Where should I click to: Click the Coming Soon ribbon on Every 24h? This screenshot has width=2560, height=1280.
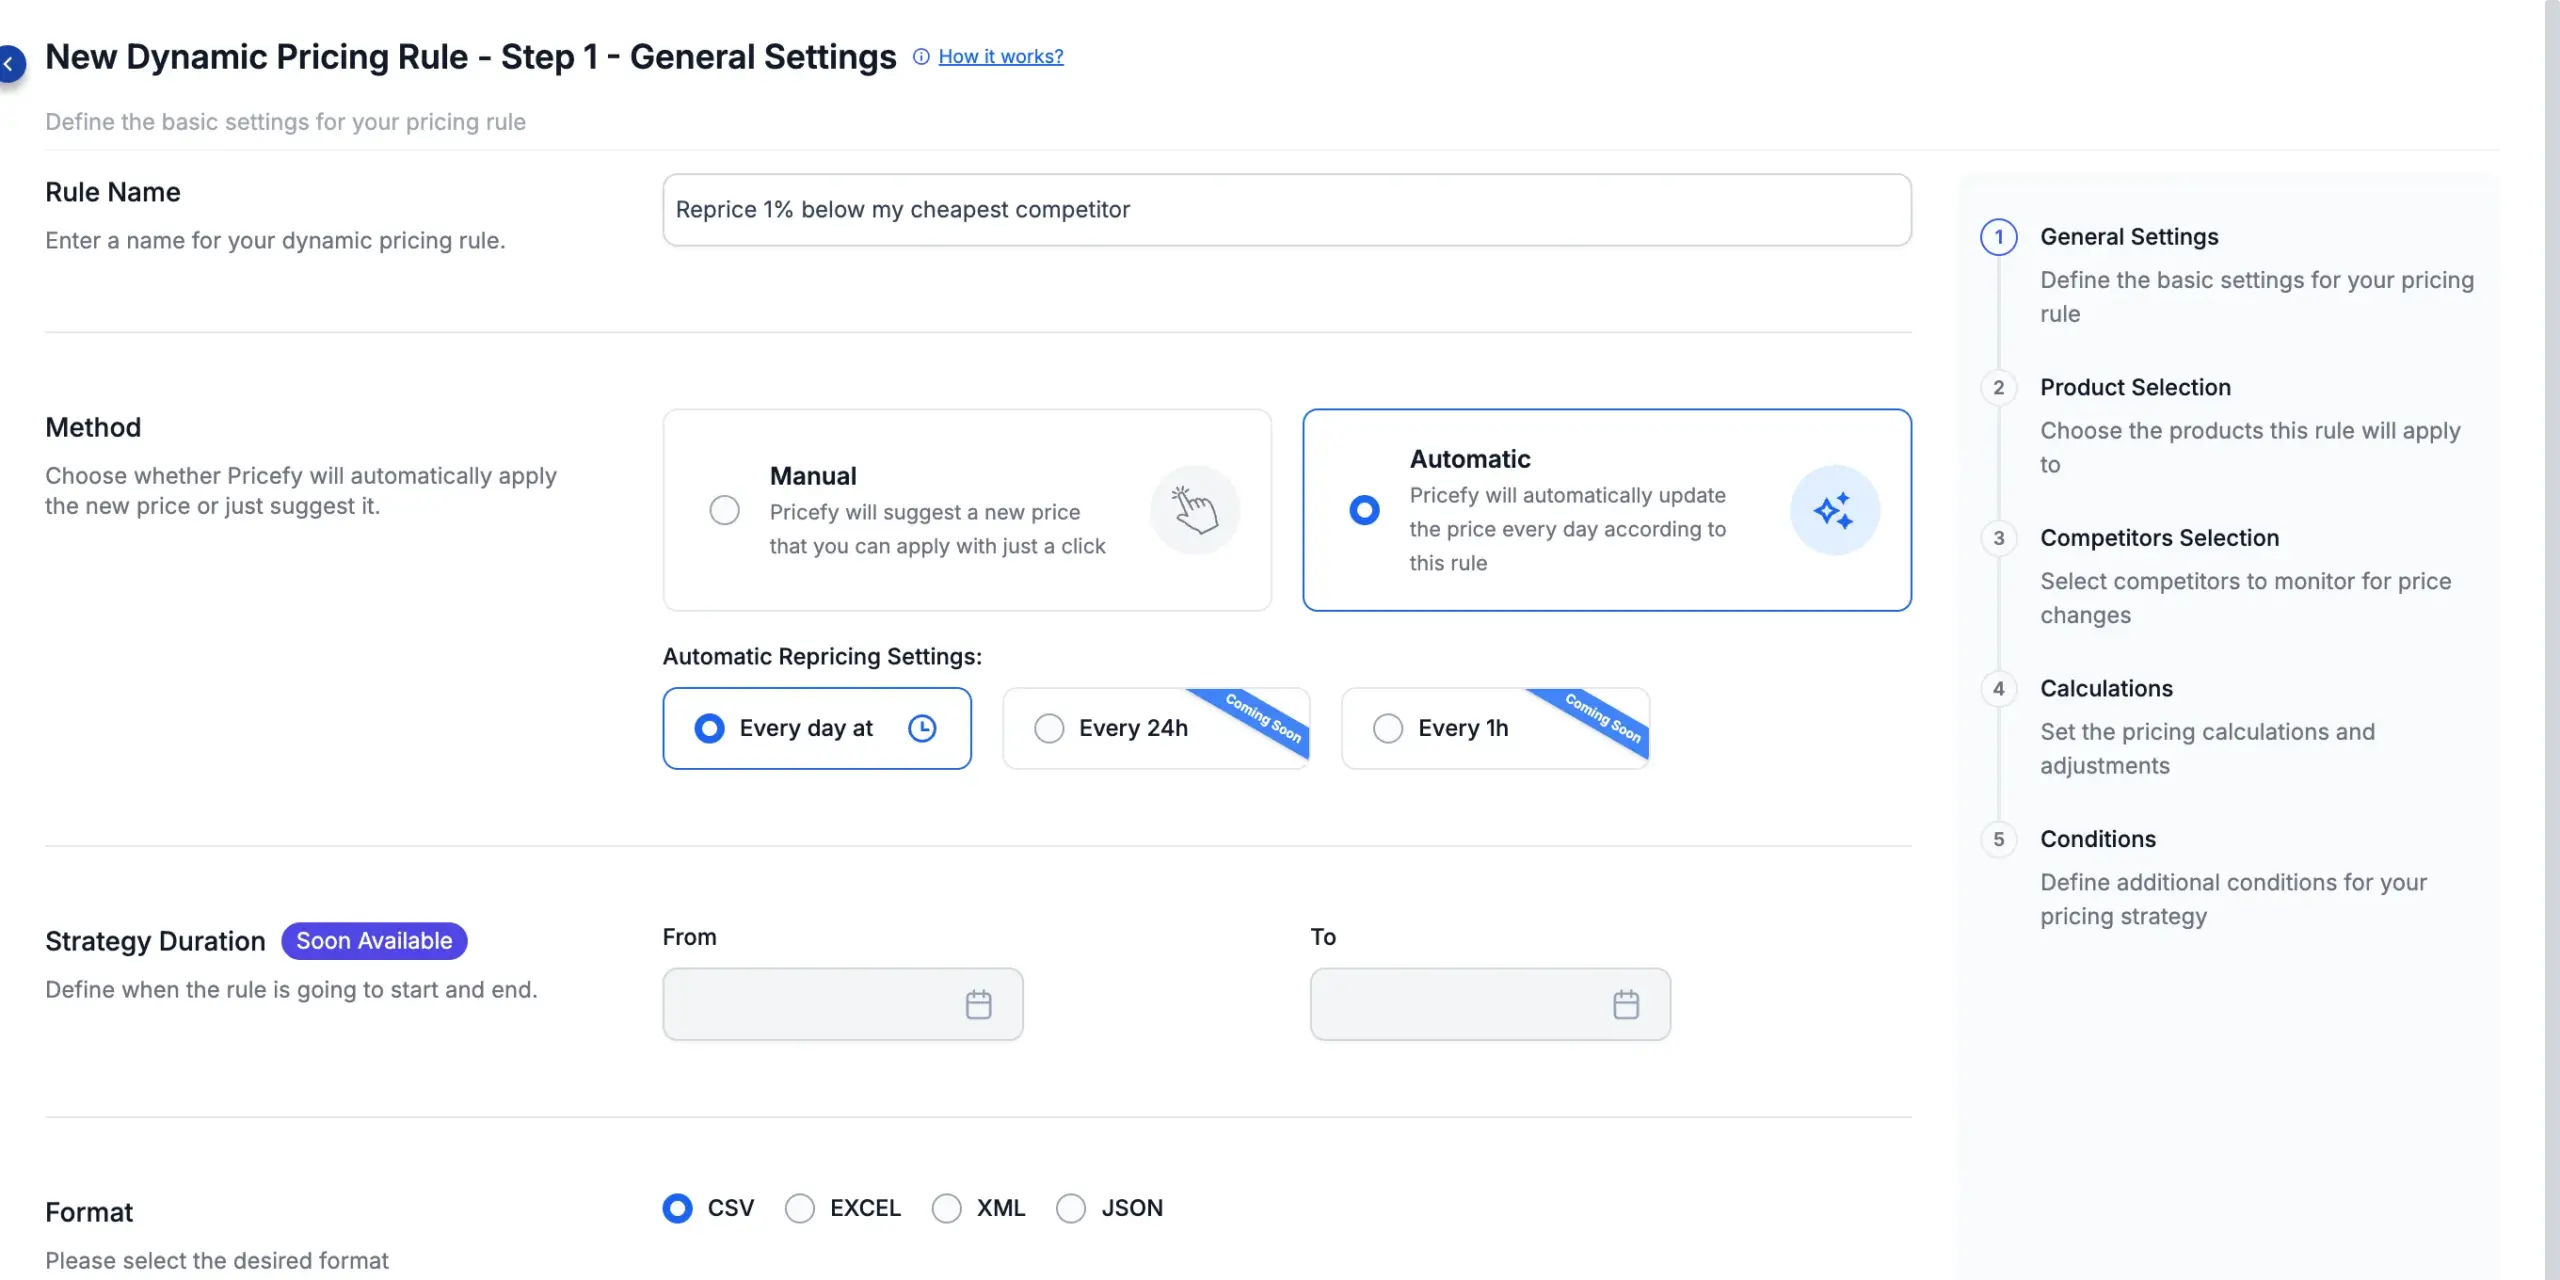(x=1262, y=719)
